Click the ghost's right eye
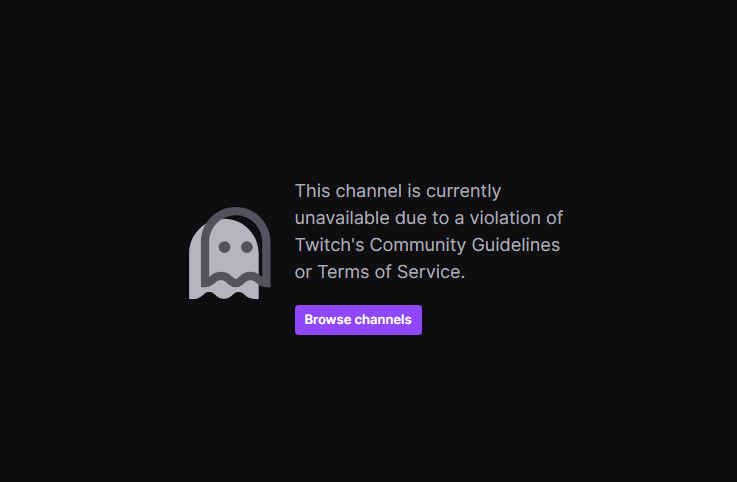The height and width of the screenshot is (482, 737). pyautogui.click(x=247, y=247)
